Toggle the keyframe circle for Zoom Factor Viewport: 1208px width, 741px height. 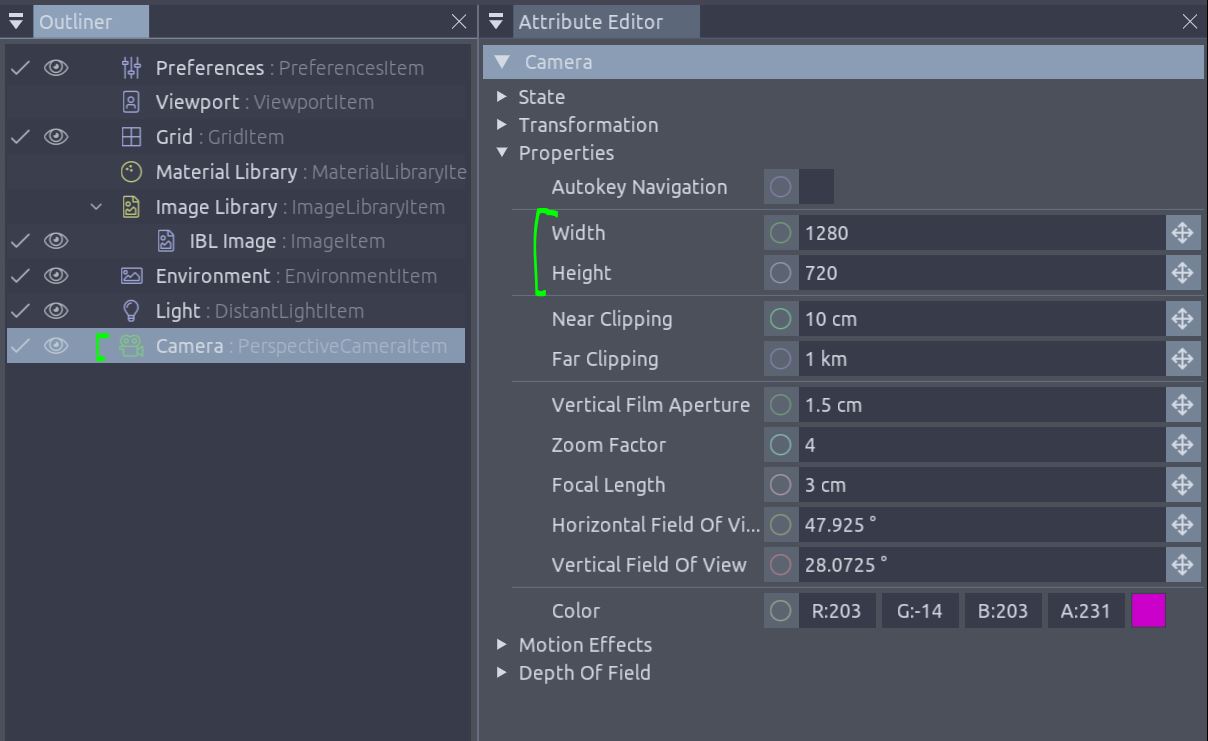point(781,445)
